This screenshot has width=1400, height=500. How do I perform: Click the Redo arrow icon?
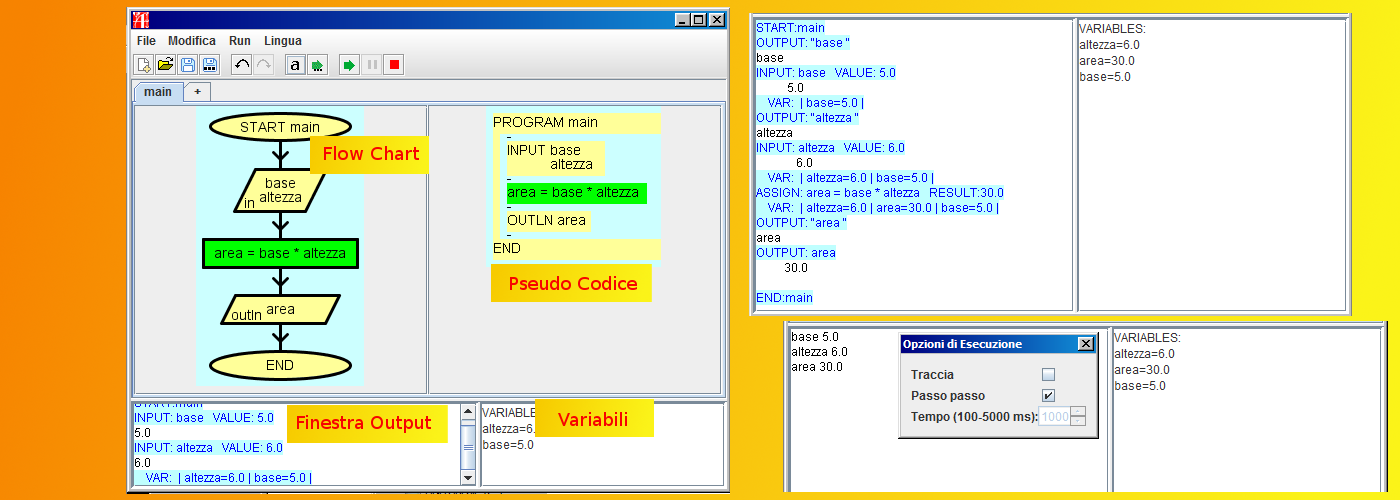[263, 65]
